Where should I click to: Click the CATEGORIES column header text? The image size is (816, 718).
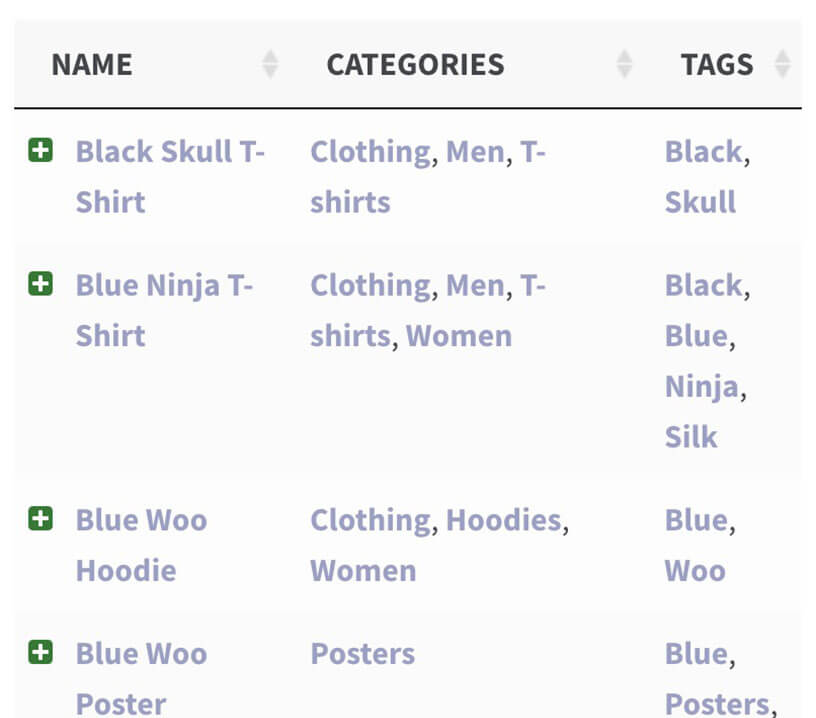[x=415, y=65]
